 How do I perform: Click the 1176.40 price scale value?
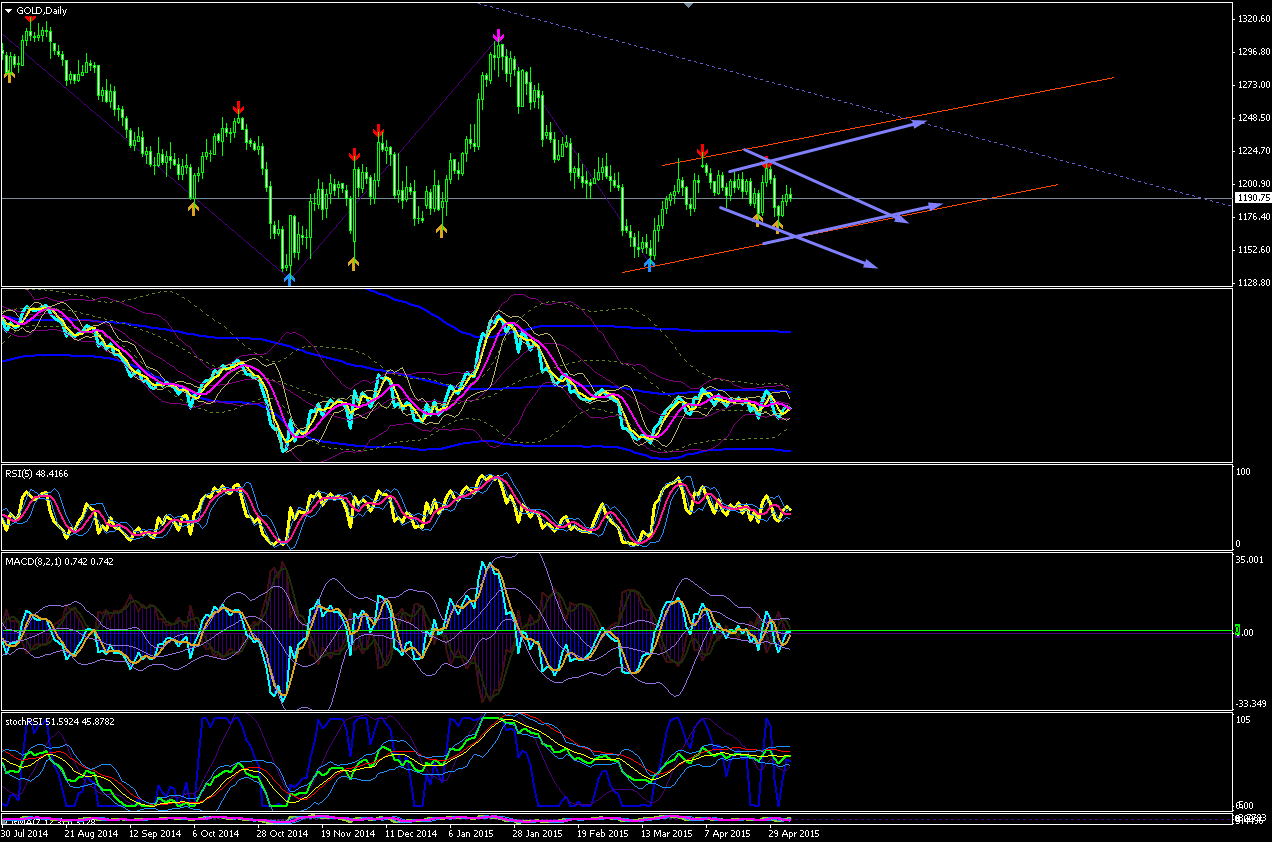1253,217
